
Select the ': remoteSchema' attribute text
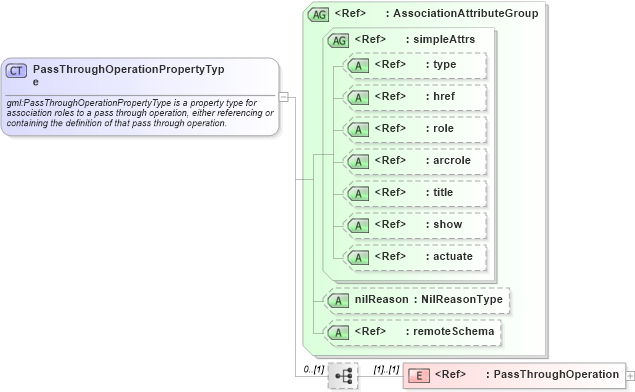[x=450, y=331]
